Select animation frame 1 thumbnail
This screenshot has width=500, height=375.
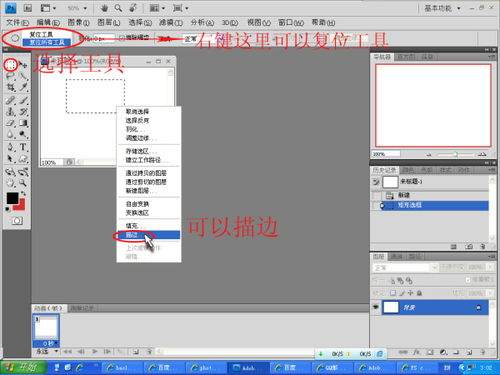(x=46, y=327)
